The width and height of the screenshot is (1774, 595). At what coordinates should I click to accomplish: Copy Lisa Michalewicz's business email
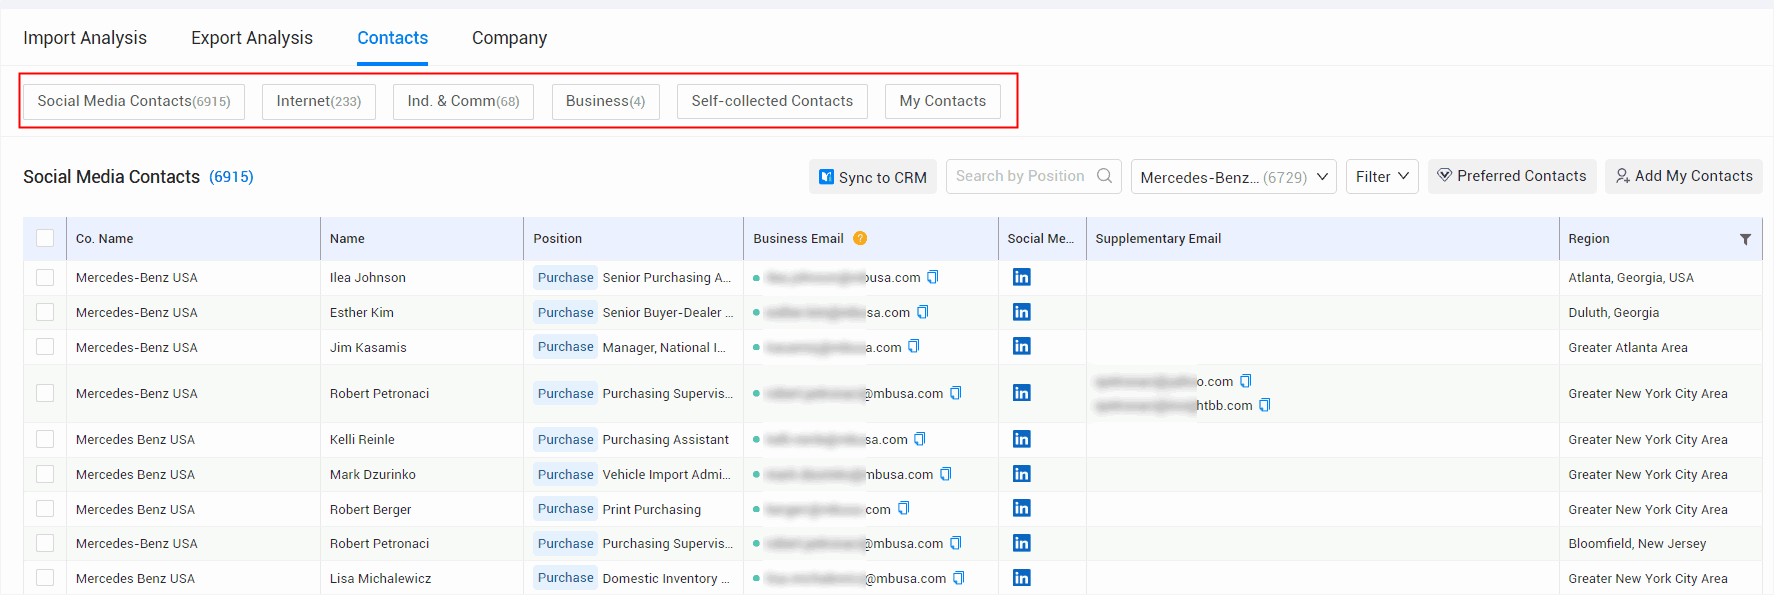click(959, 578)
